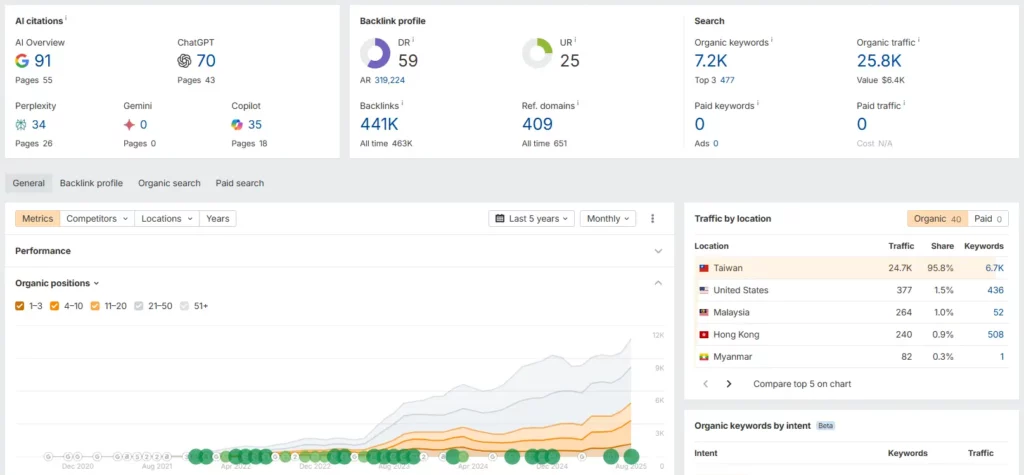1024x475 pixels.
Task: Toggle the 4–10 positions checkbox
Action: click(54, 305)
